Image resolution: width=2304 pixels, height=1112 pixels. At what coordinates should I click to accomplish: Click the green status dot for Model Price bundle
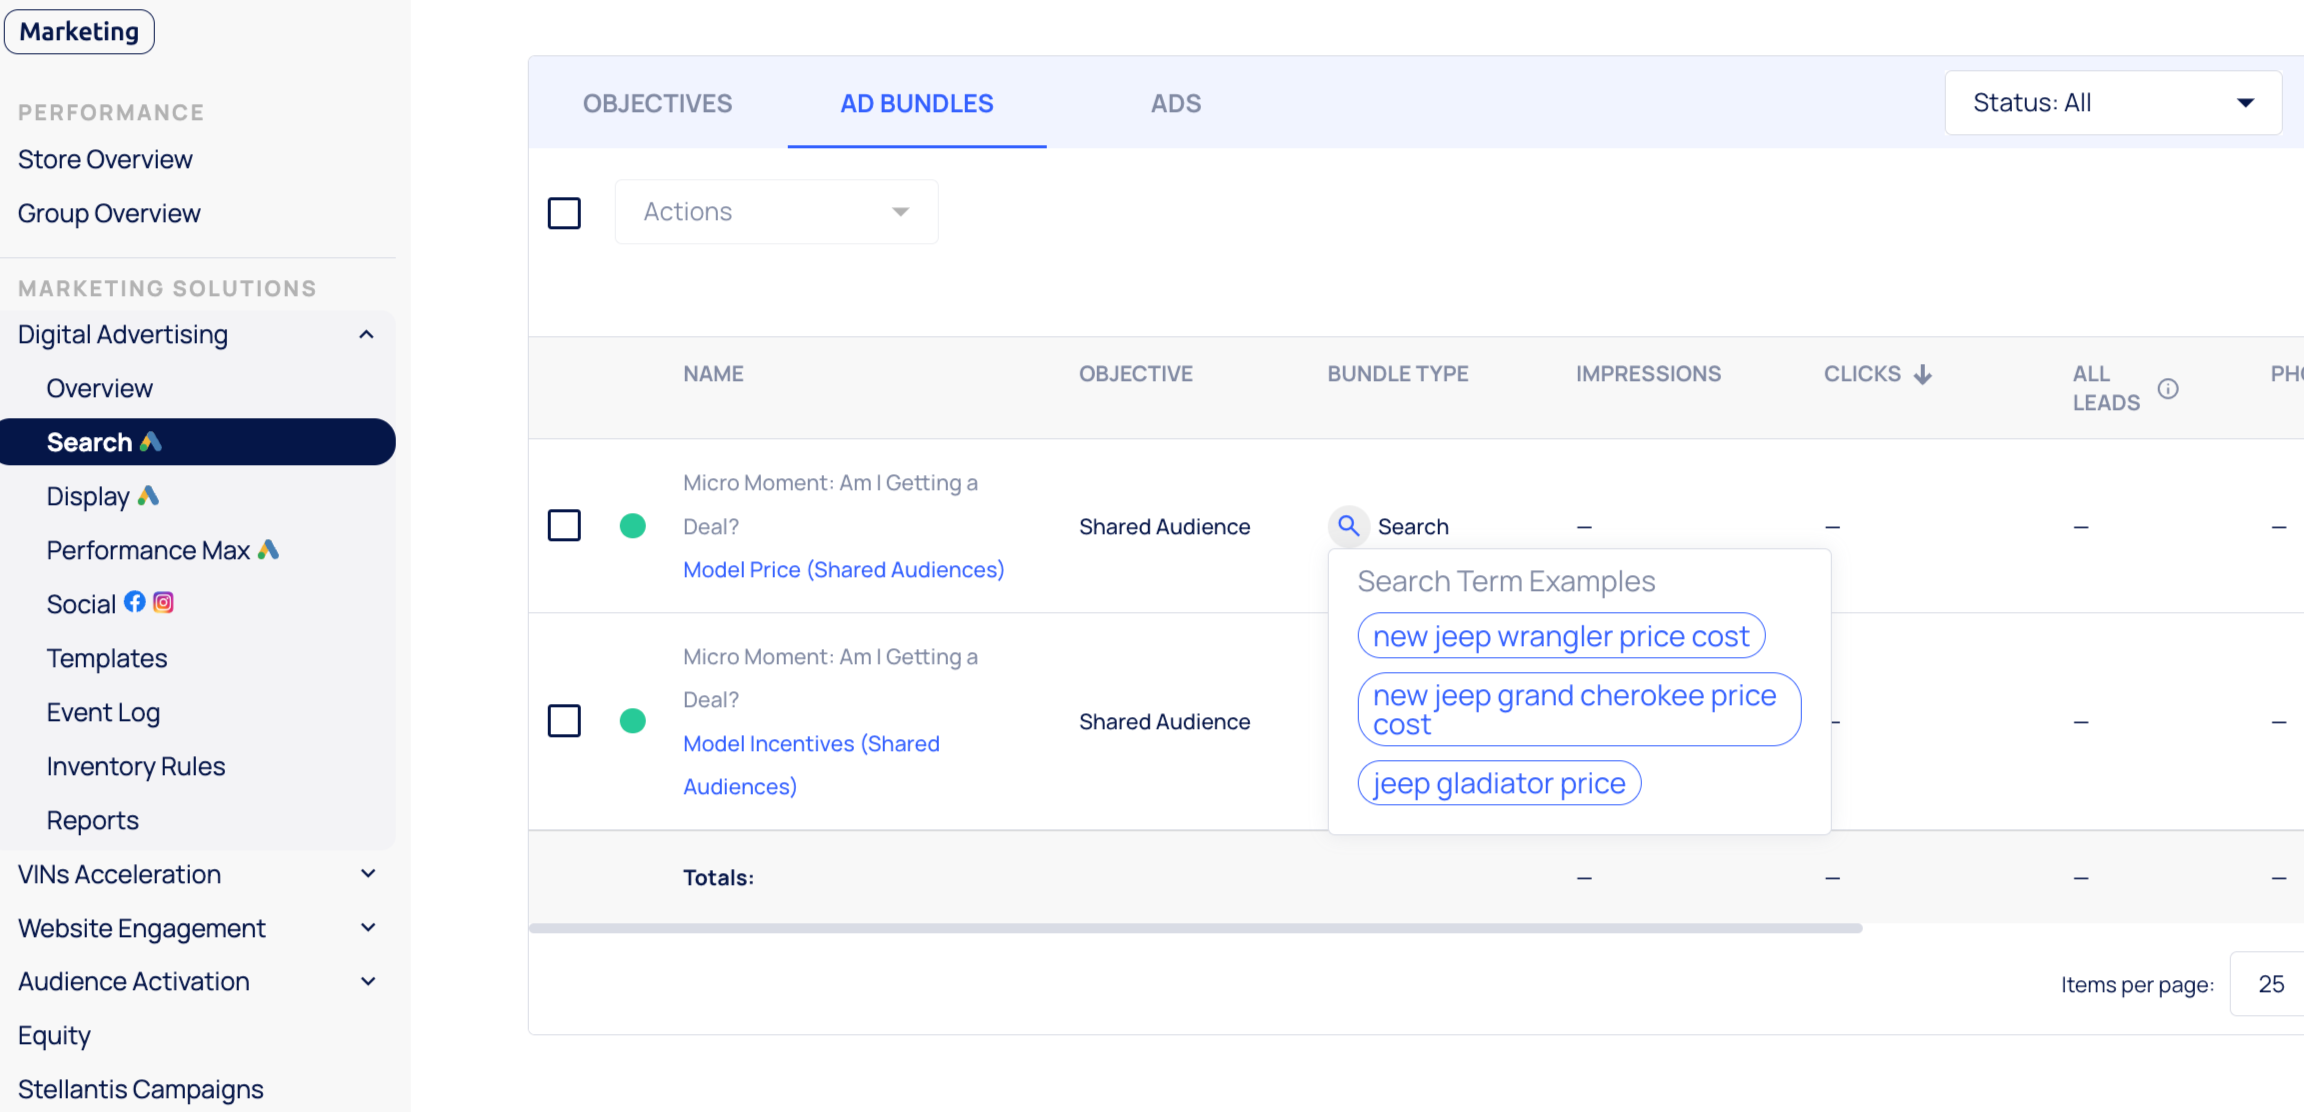click(x=632, y=526)
